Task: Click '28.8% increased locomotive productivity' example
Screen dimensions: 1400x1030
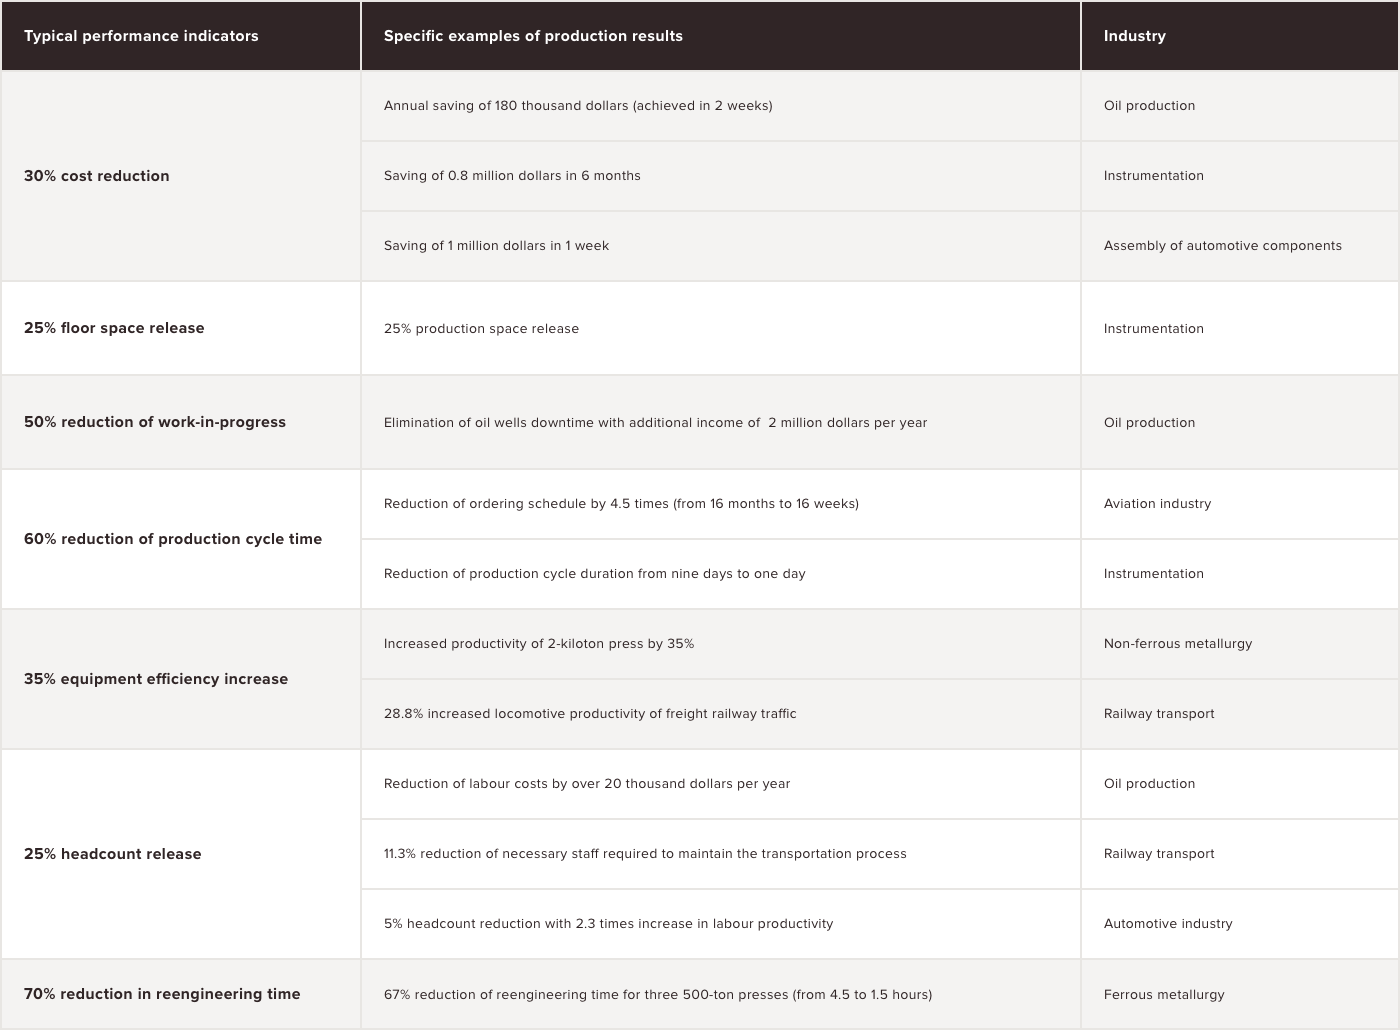Action: (x=590, y=714)
